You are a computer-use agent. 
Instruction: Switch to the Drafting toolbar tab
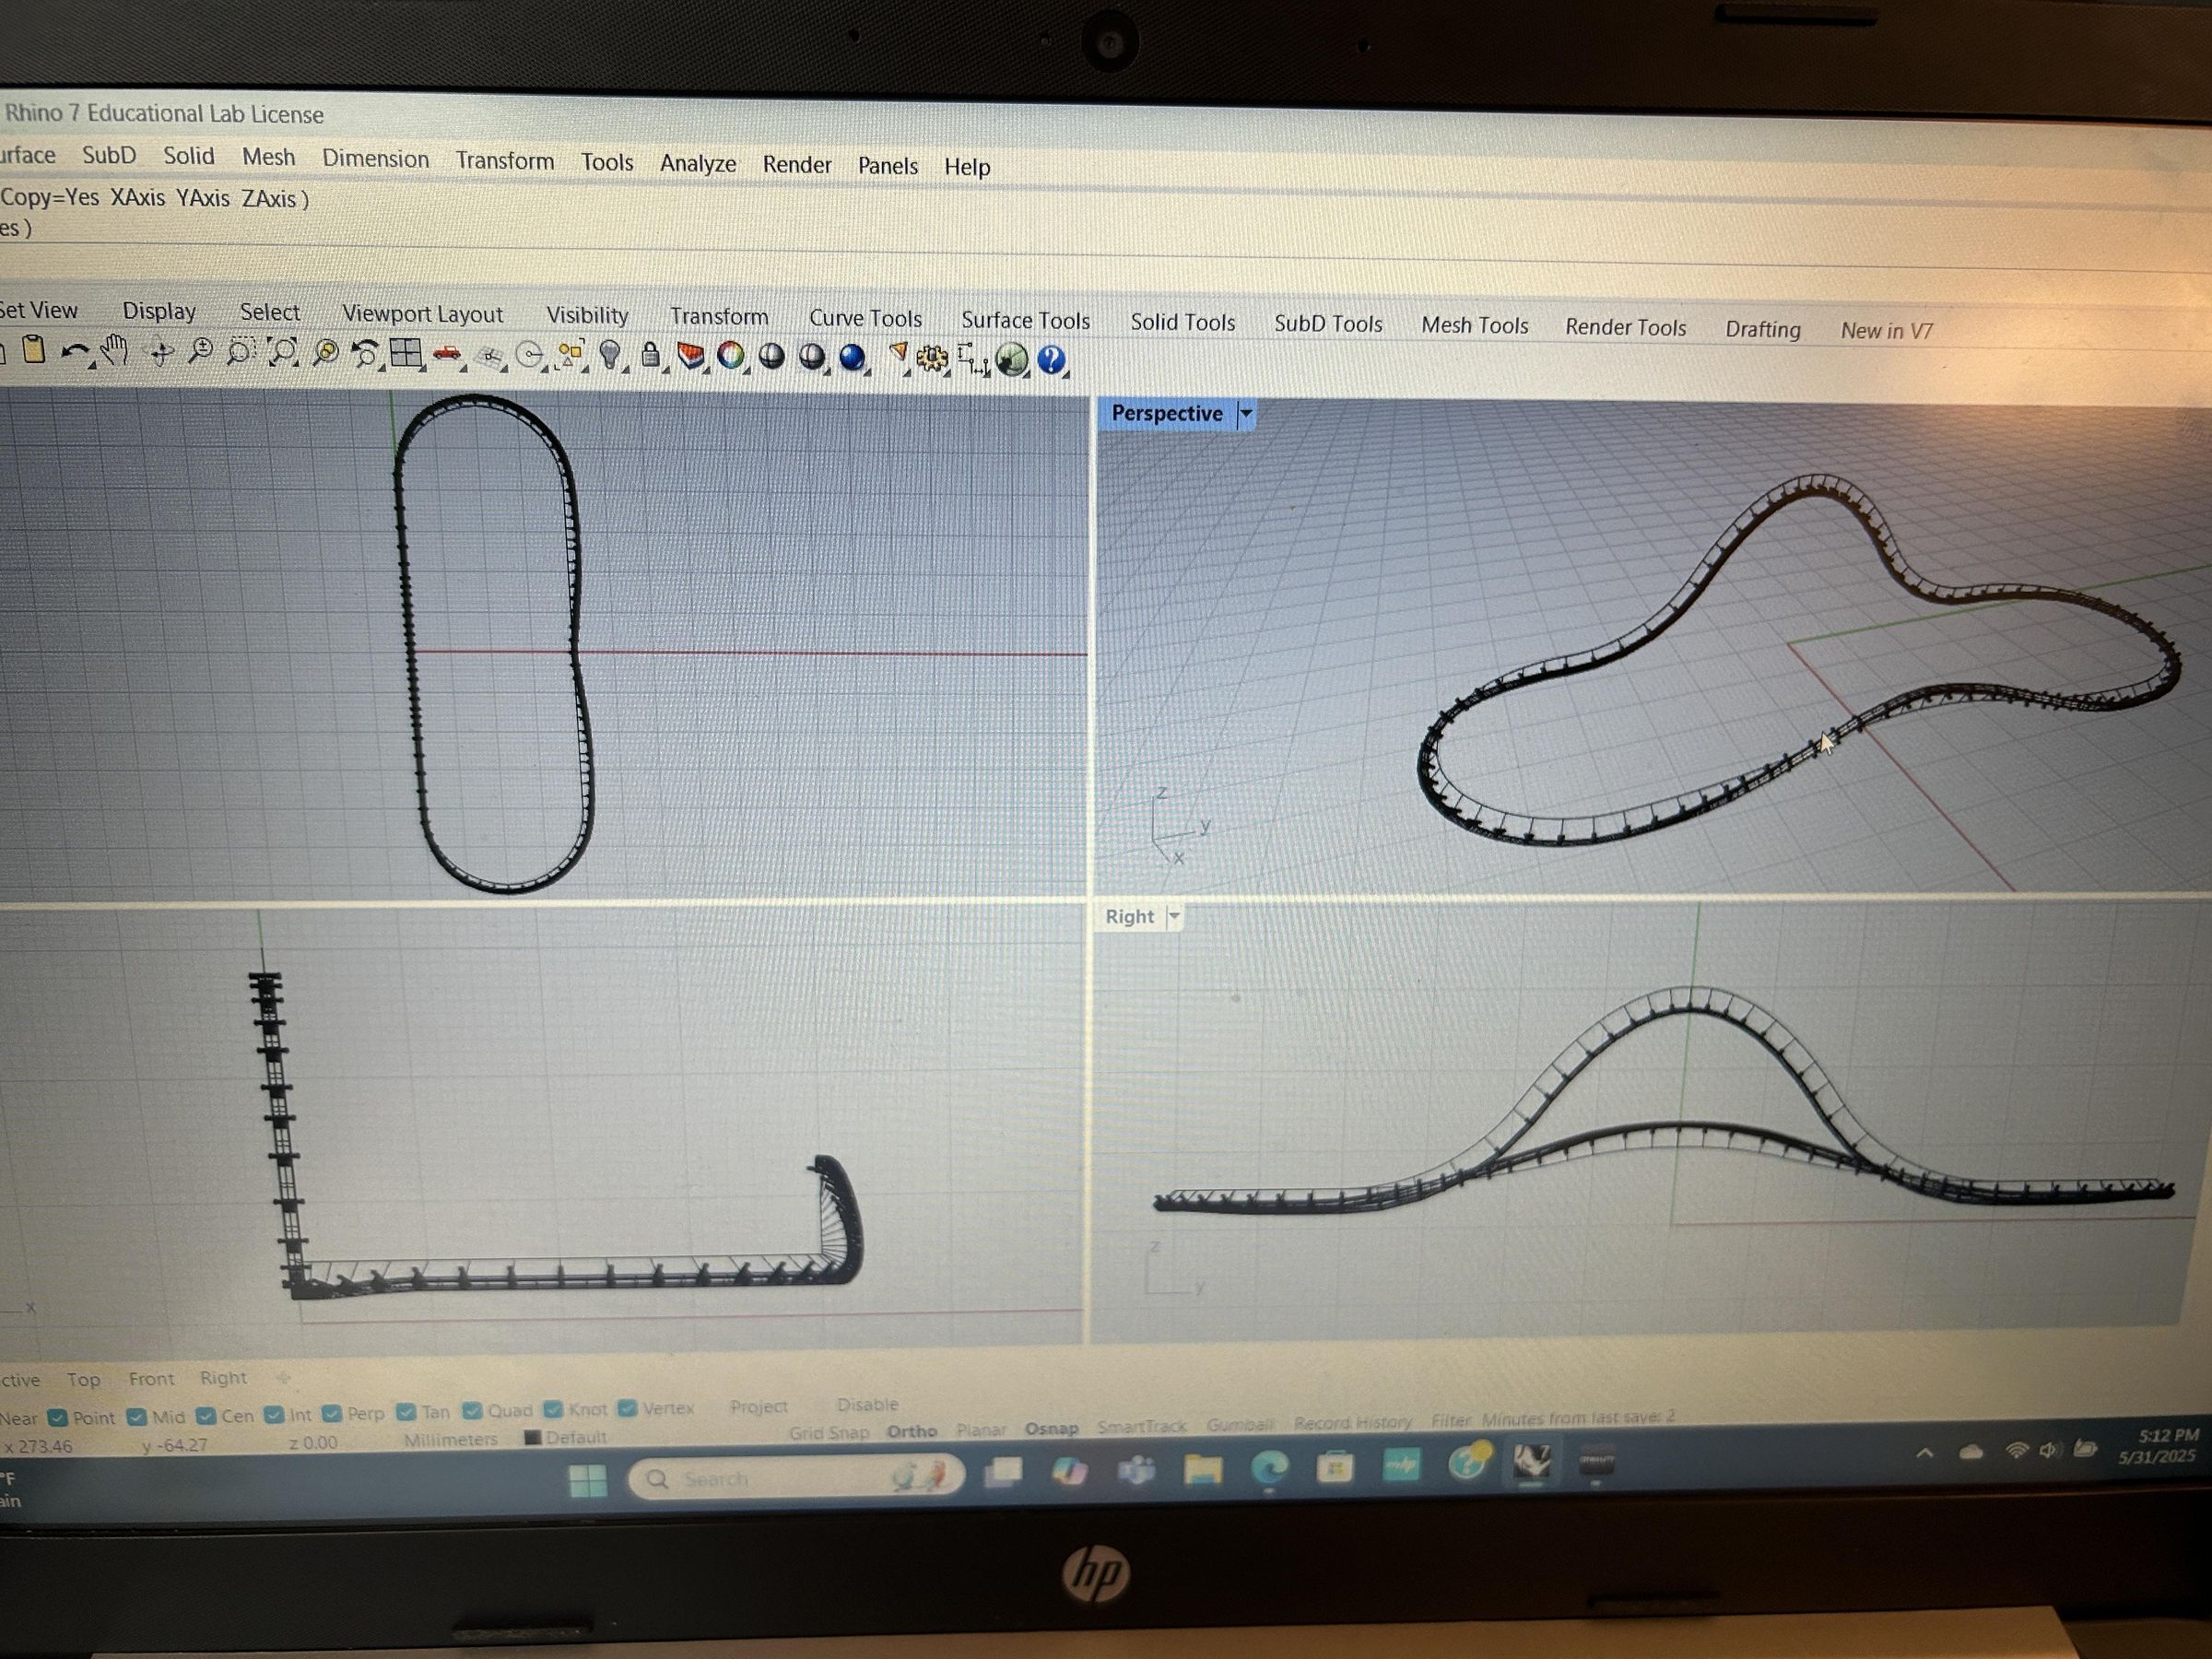1762,329
